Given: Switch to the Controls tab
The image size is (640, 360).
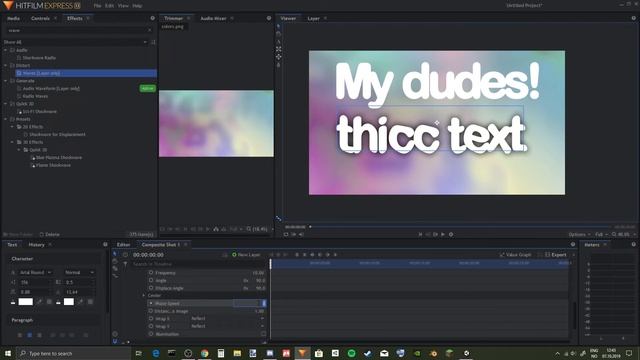Looking at the screenshot, I should coord(40,18).
